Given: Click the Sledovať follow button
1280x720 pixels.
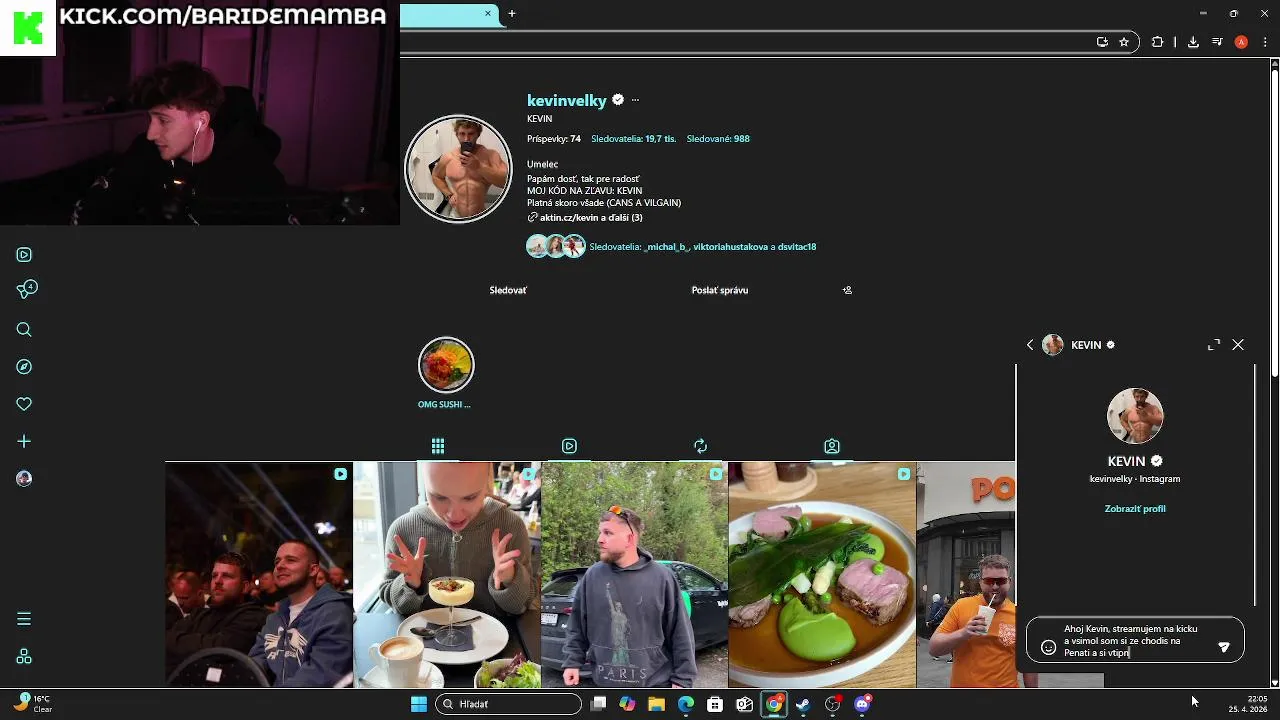Looking at the screenshot, I should pos(508,290).
